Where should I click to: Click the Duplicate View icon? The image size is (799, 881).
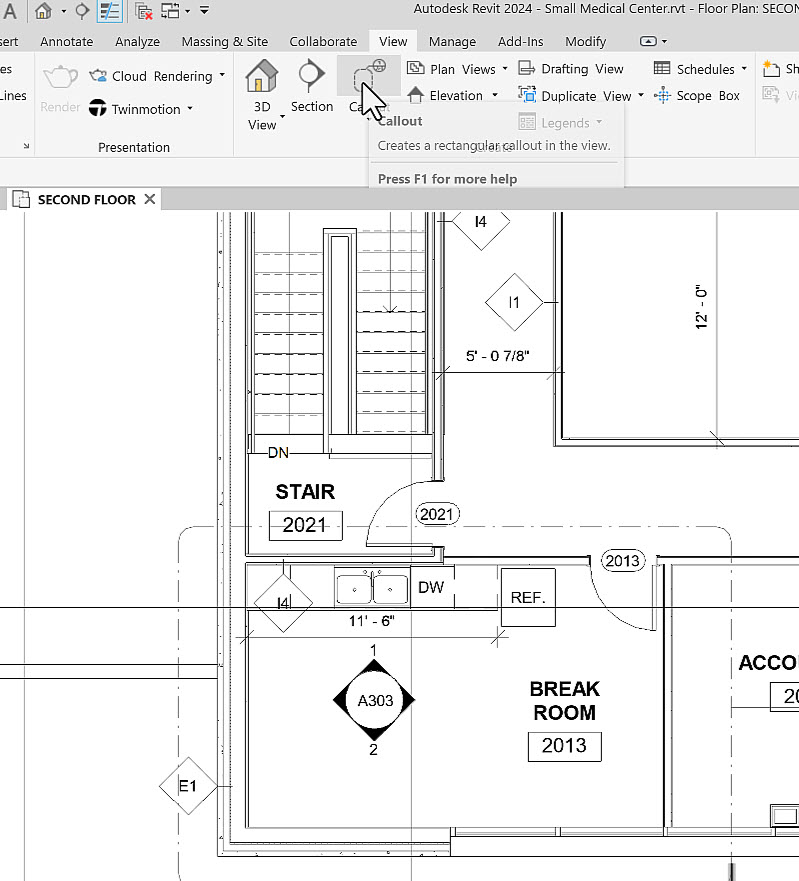(x=526, y=95)
